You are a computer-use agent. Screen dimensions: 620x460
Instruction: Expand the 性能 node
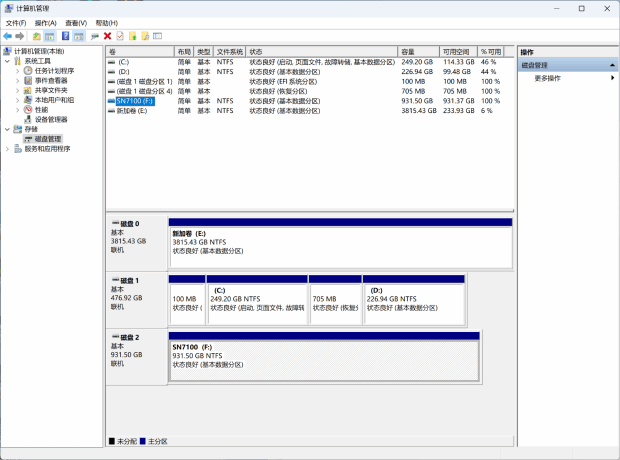click(x=17, y=110)
